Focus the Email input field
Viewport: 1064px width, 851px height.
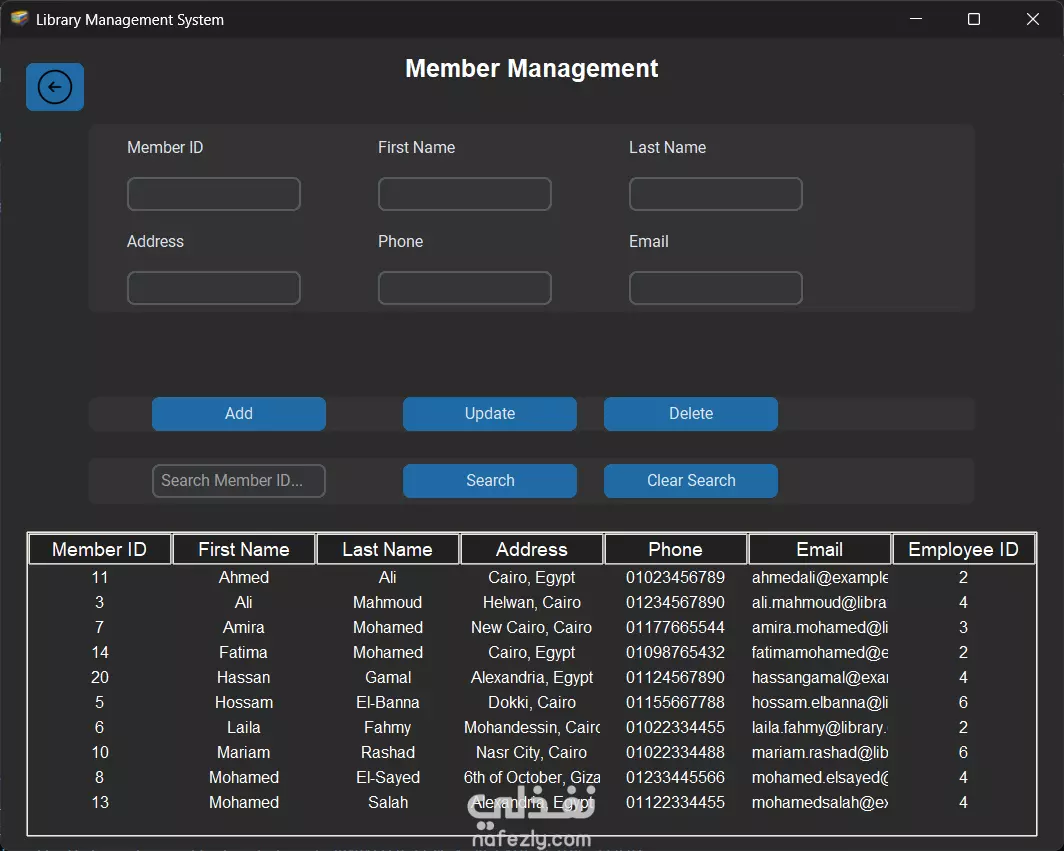[716, 288]
